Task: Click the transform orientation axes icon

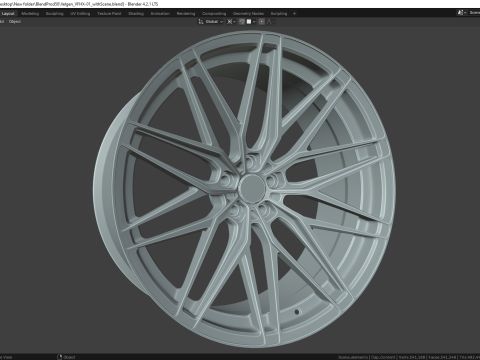Action: click(201, 22)
